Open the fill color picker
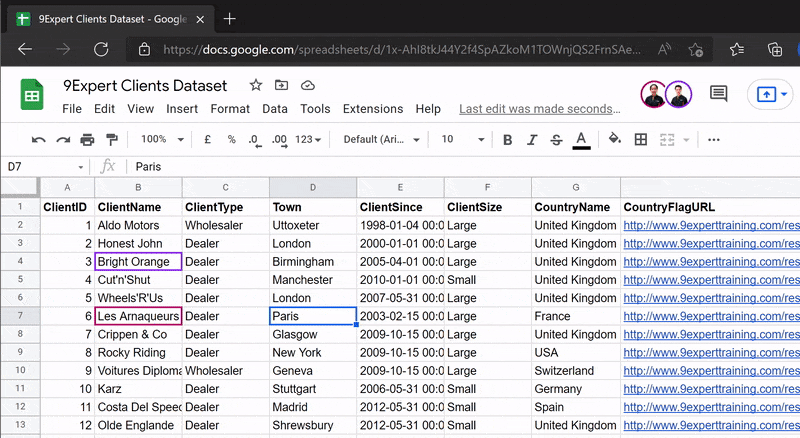The height and width of the screenshot is (438, 800). tap(615, 140)
